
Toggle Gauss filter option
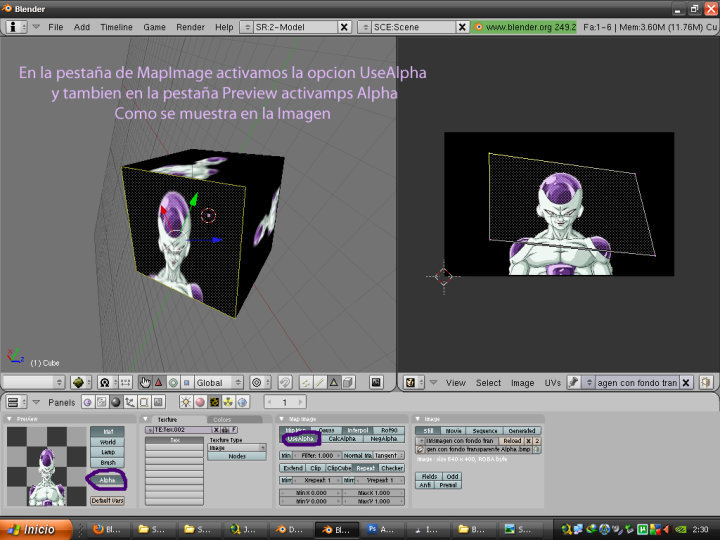[x=326, y=430]
